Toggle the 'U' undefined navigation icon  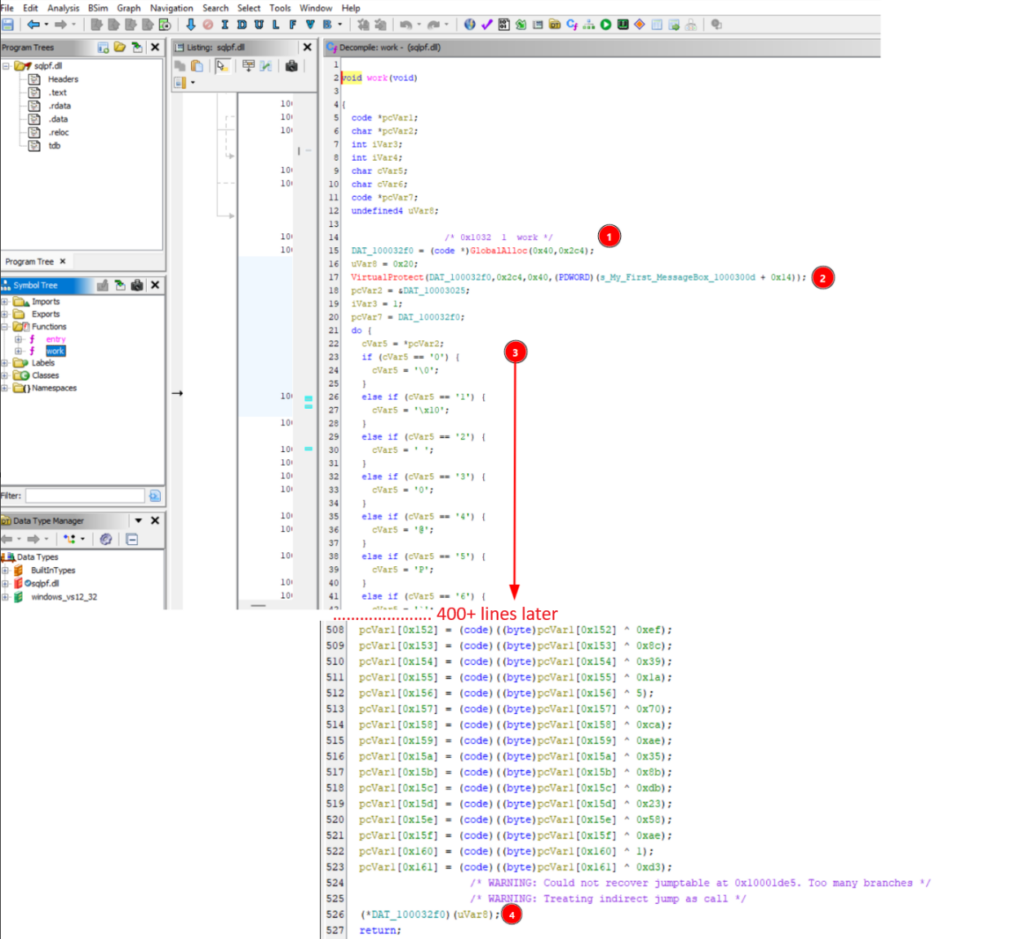point(259,25)
